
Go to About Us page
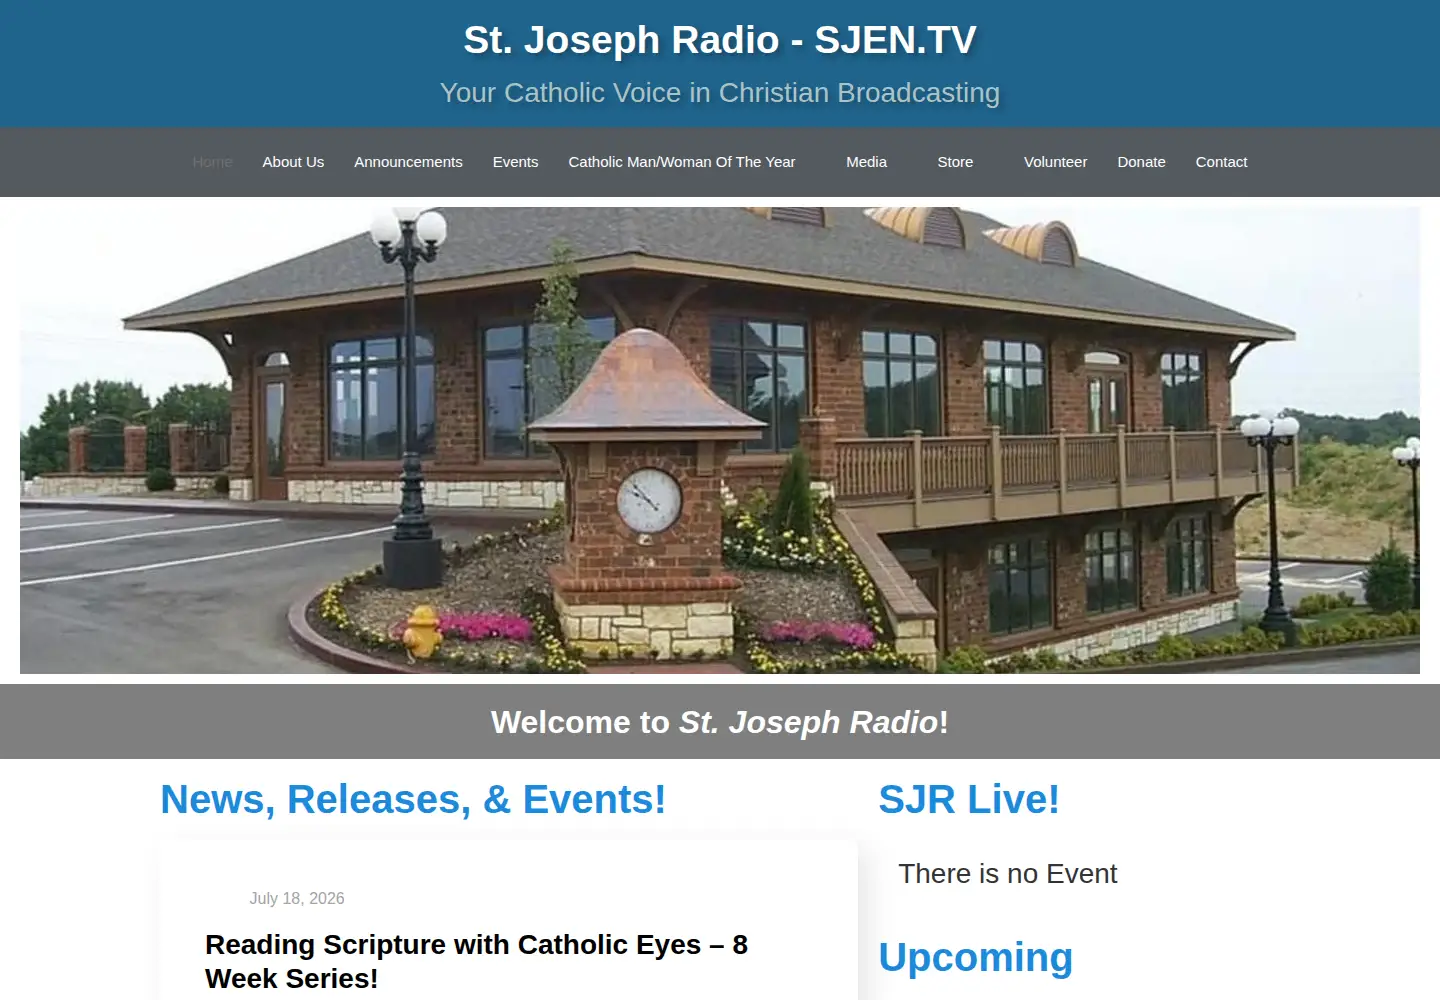293,162
